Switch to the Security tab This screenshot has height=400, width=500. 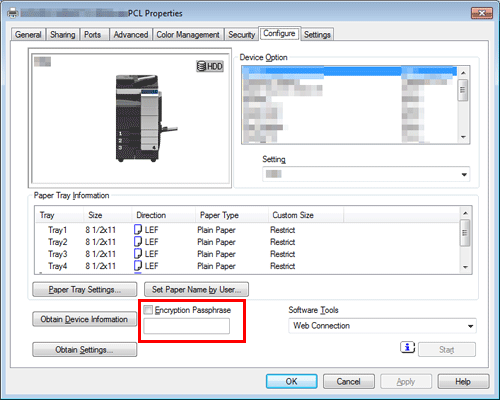pos(242,35)
